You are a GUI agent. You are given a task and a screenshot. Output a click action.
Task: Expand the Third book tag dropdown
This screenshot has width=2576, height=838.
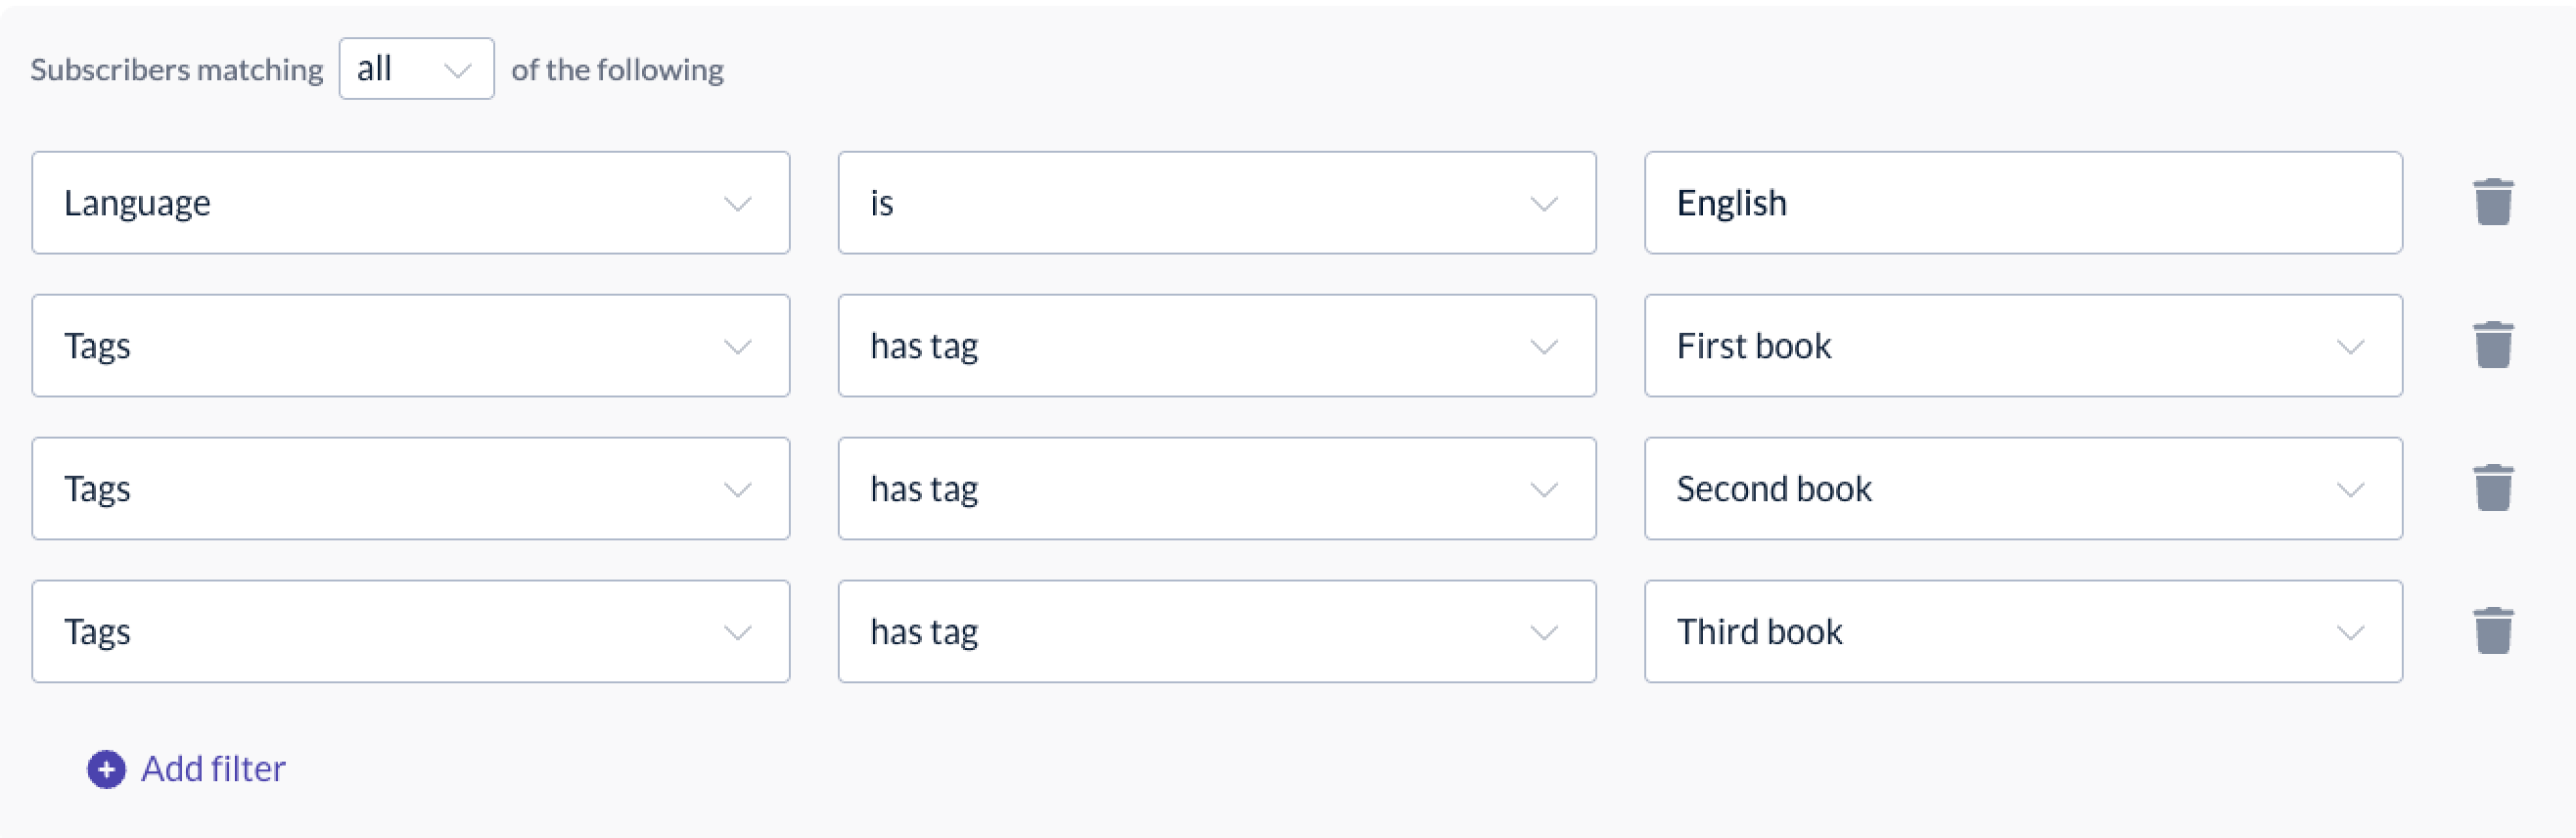[2022, 632]
